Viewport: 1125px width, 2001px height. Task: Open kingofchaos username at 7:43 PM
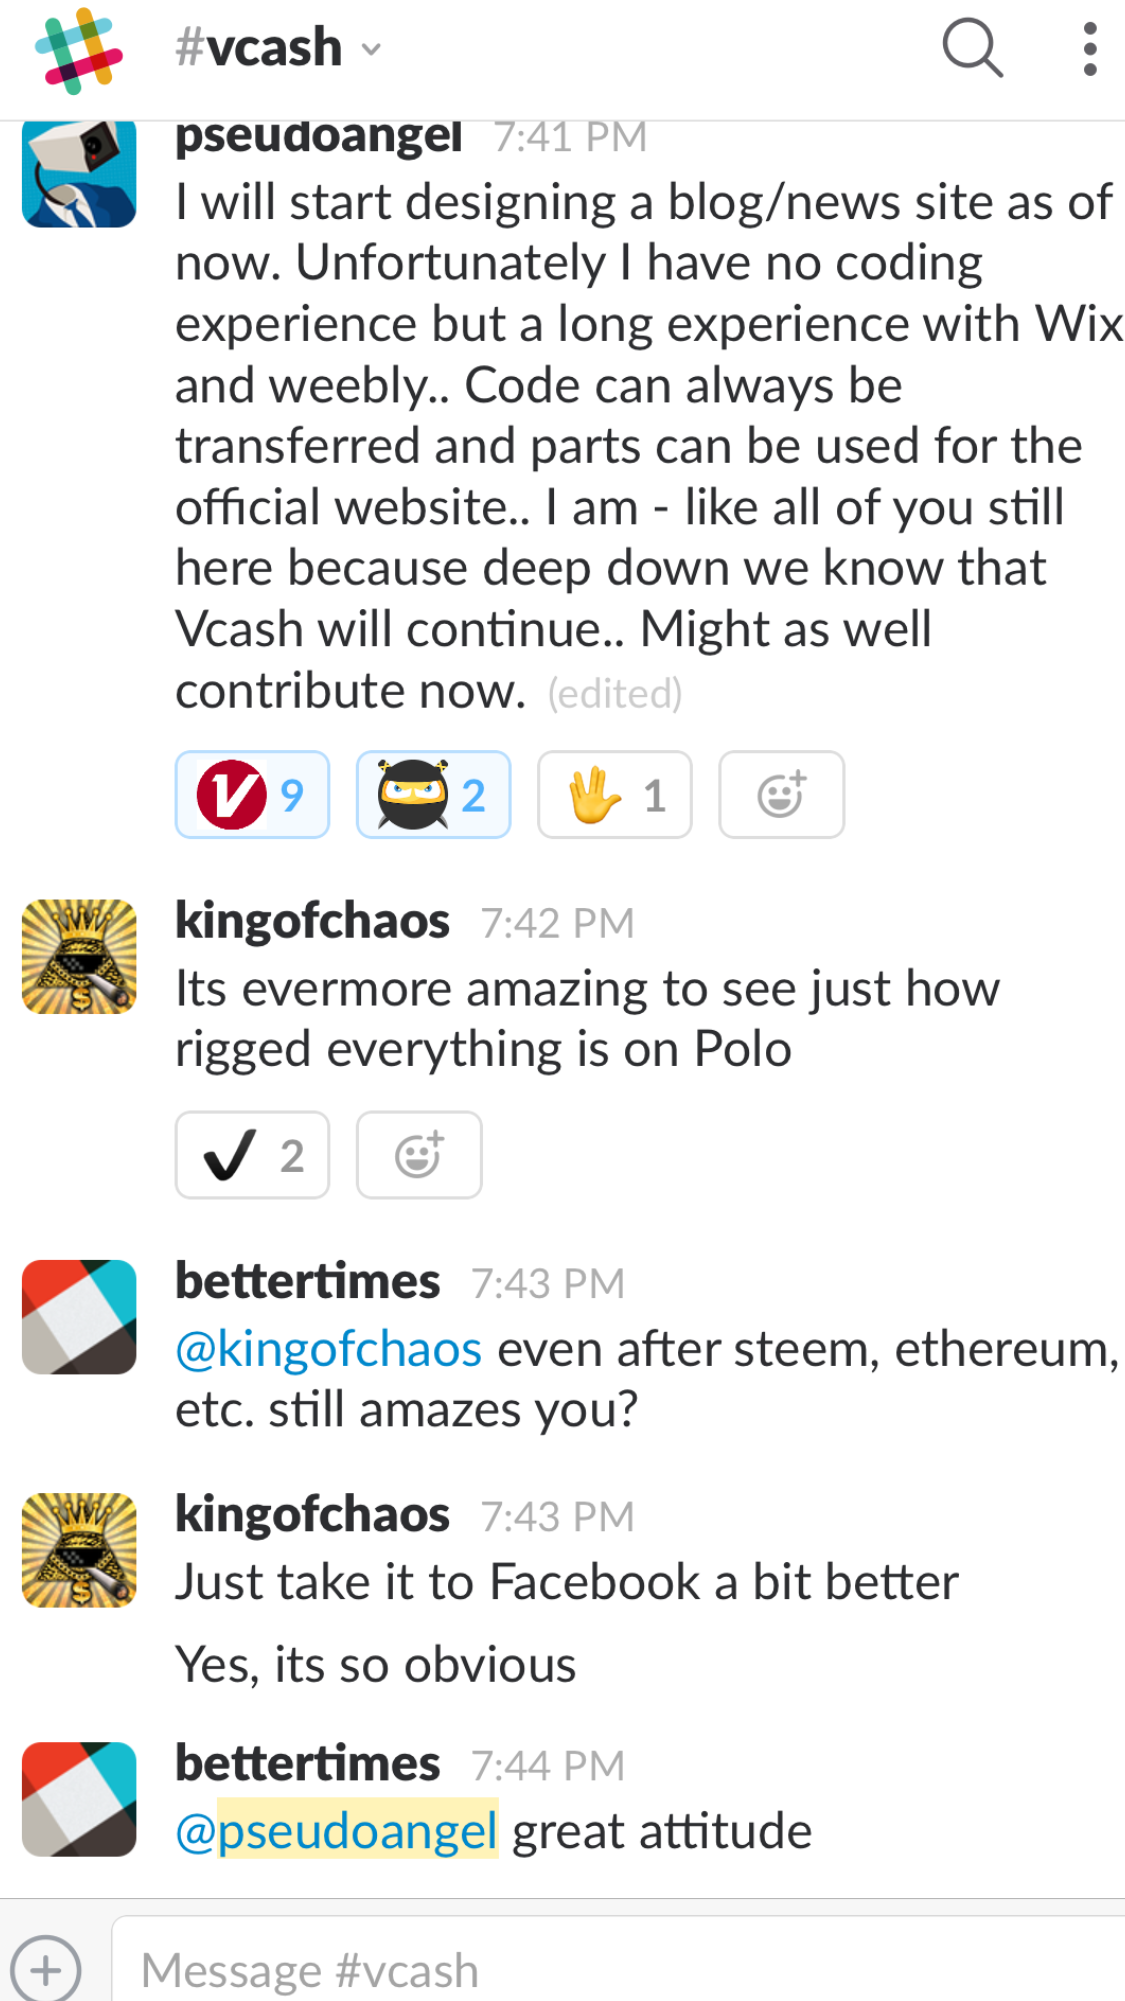click(312, 1515)
